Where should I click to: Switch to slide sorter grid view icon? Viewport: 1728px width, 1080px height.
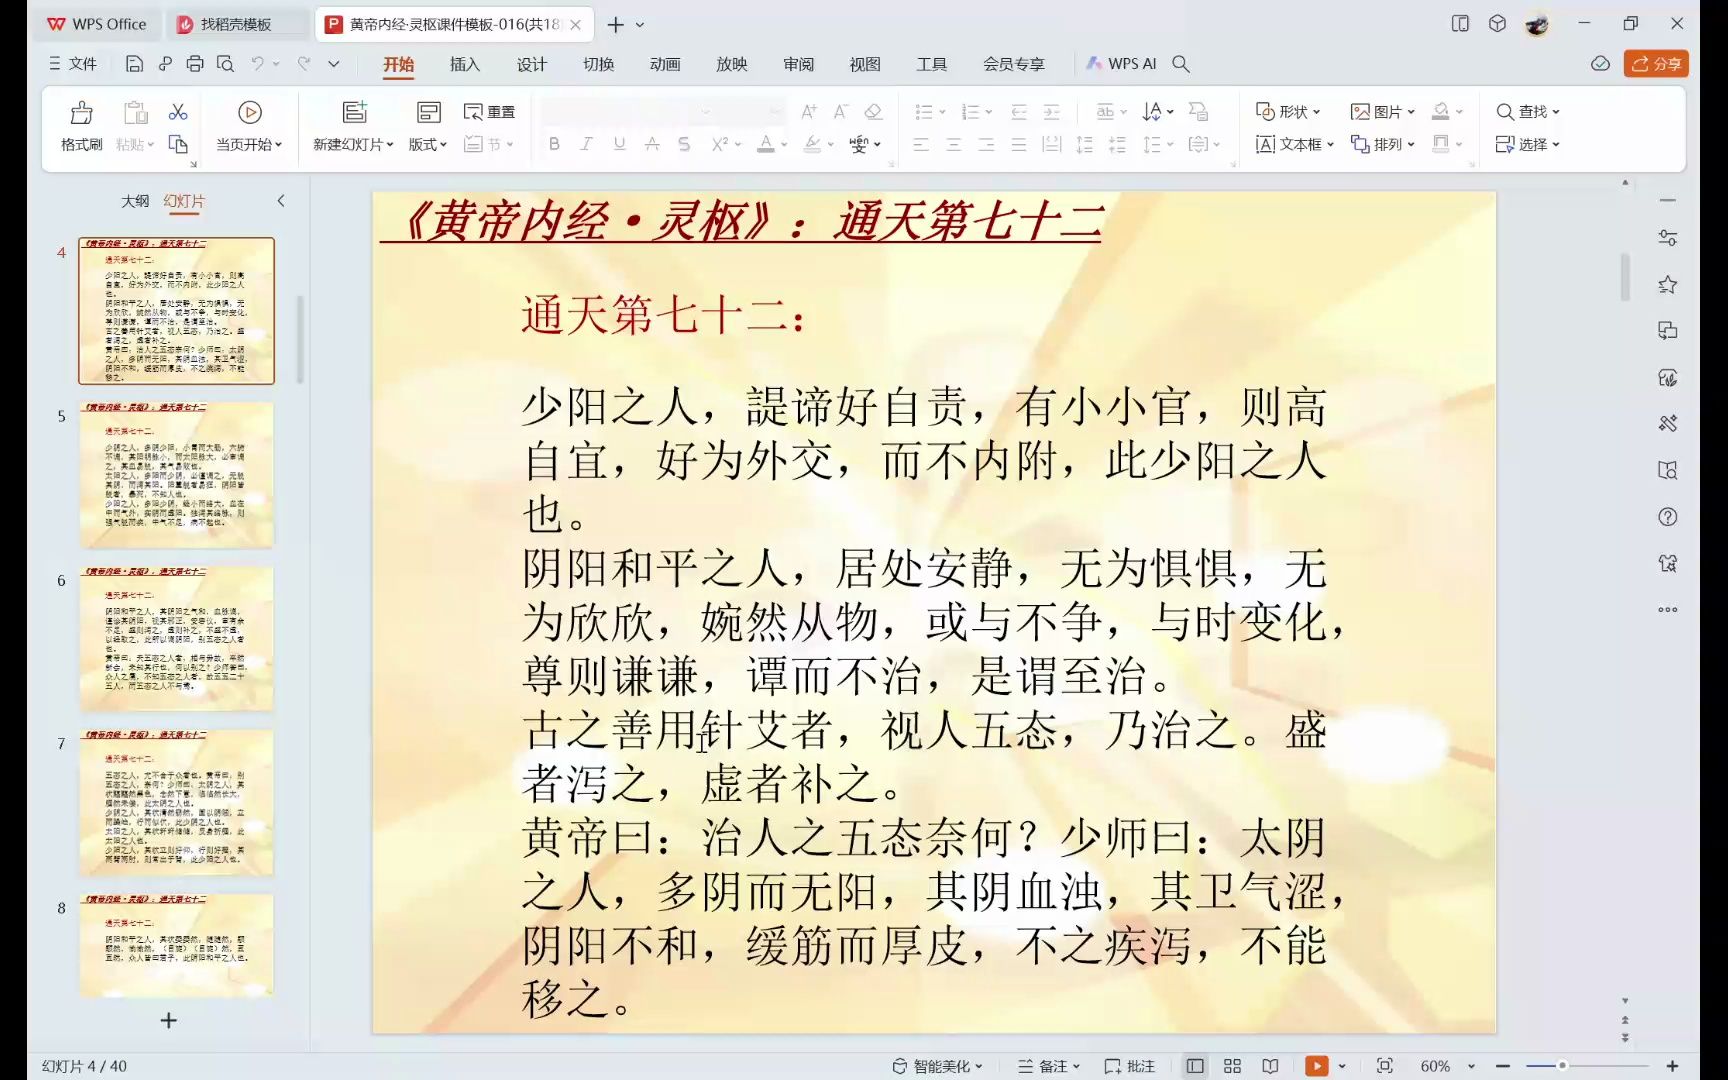coord(1232,1066)
